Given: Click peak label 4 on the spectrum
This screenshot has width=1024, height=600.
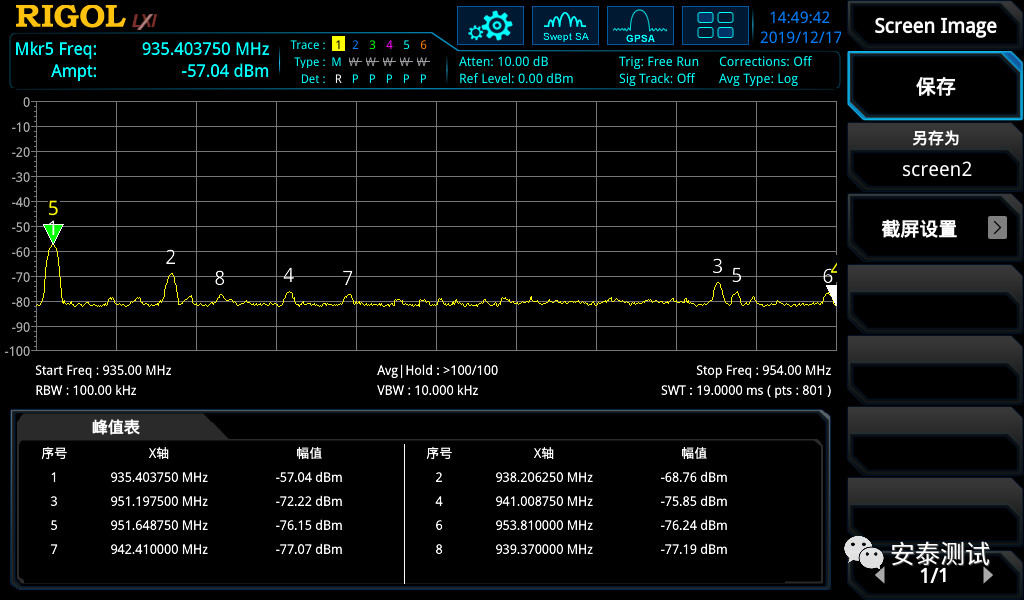Looking at the screenshot, I should [x=289, y=275].
